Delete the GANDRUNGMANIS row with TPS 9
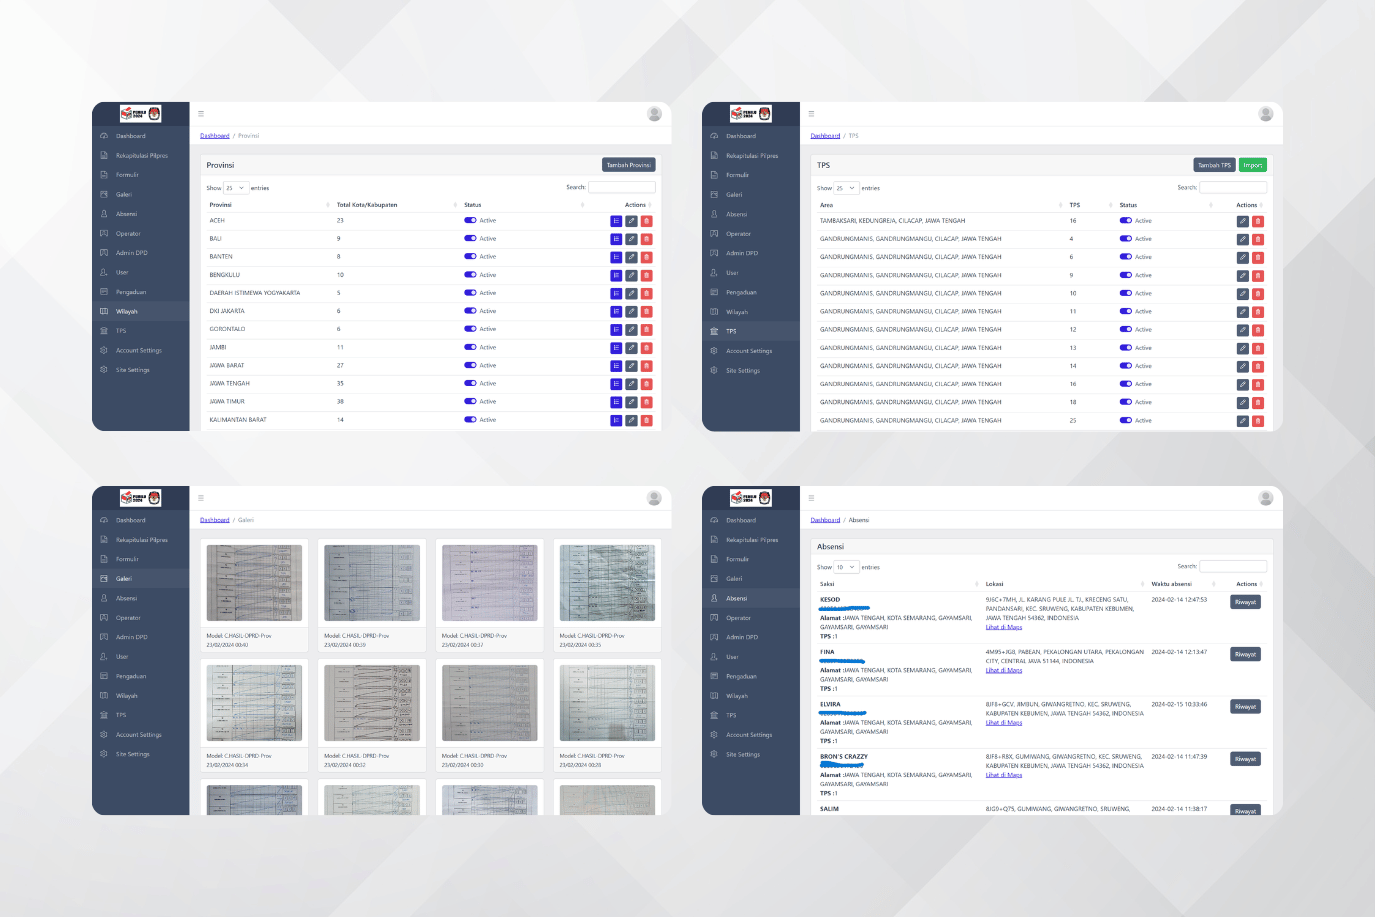Viewport: 1375px width, 917px height. point(1257,275)
